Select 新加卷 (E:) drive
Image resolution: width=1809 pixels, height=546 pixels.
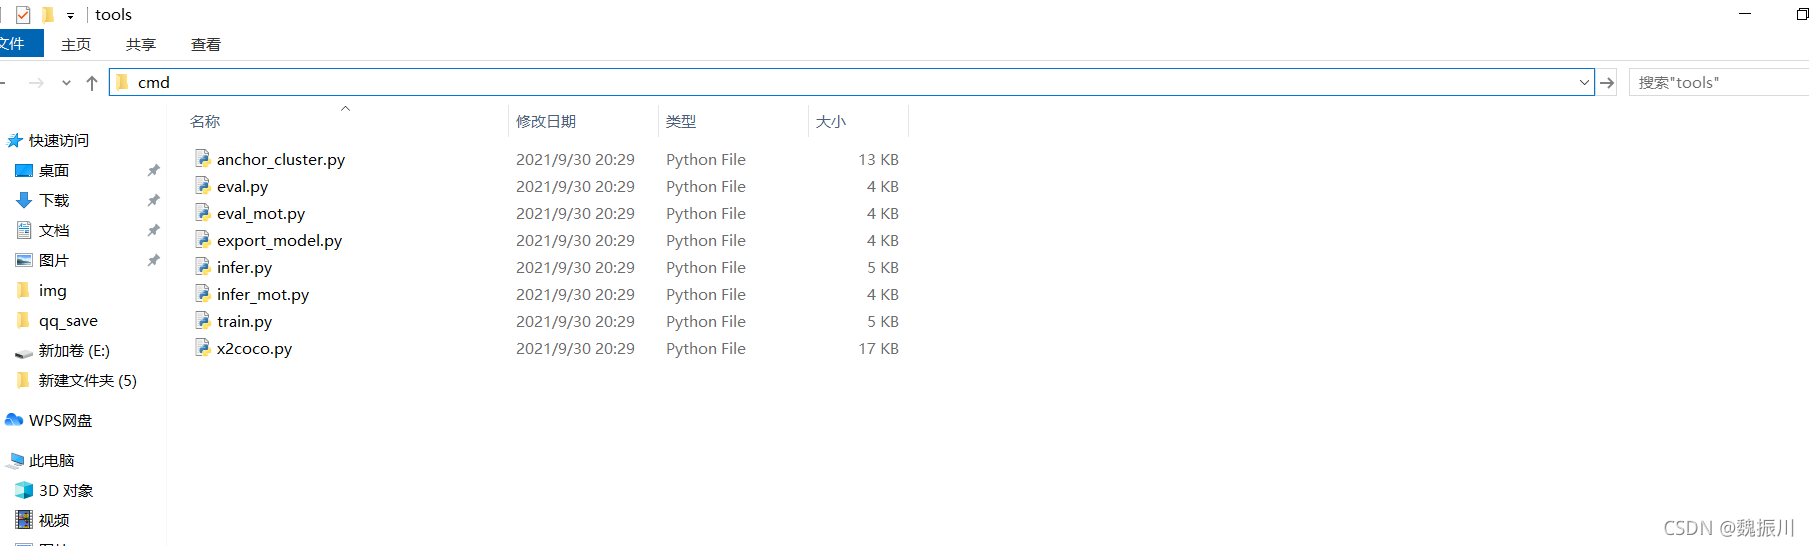tap(63, 351)
